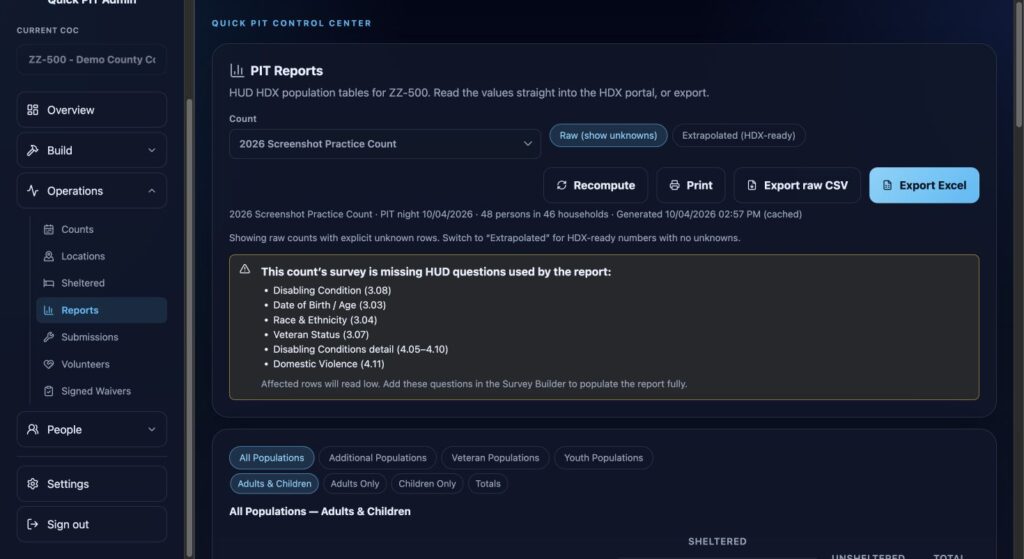
Task: Click the Signed Waivers clipboard icon
Action: click(x=48, y=391)
